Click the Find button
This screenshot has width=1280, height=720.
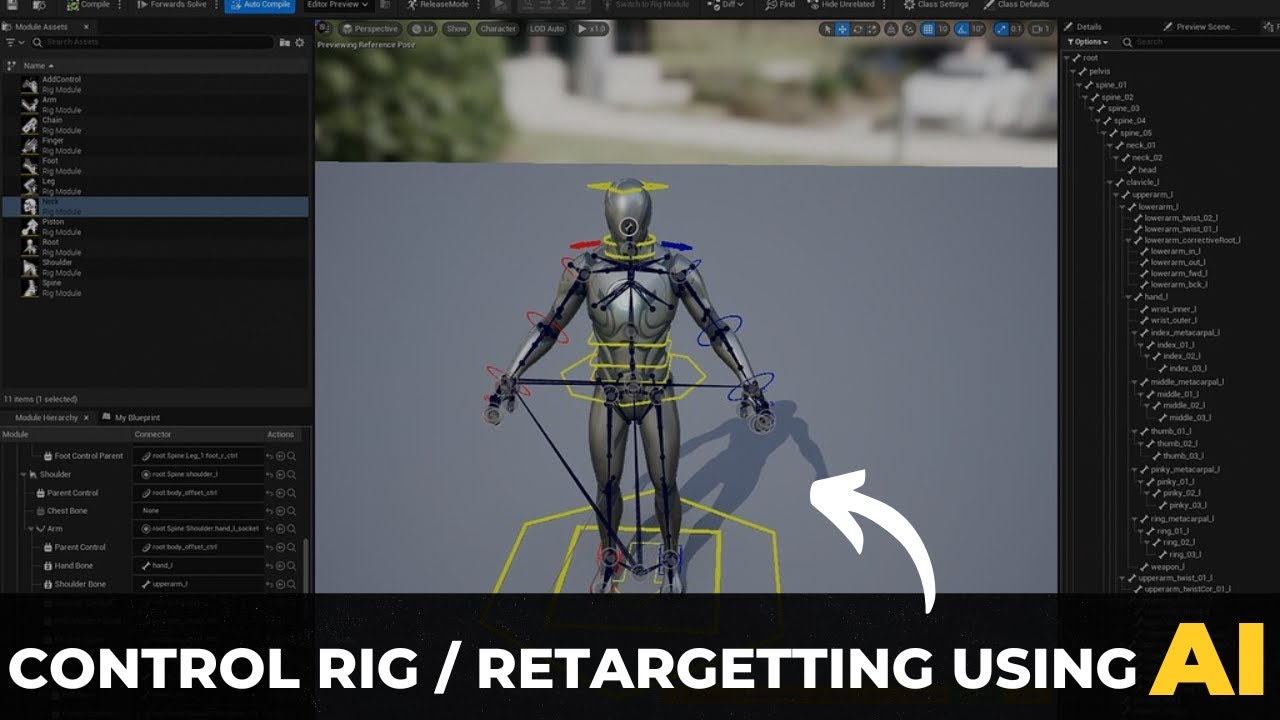(x=781, y=5)
